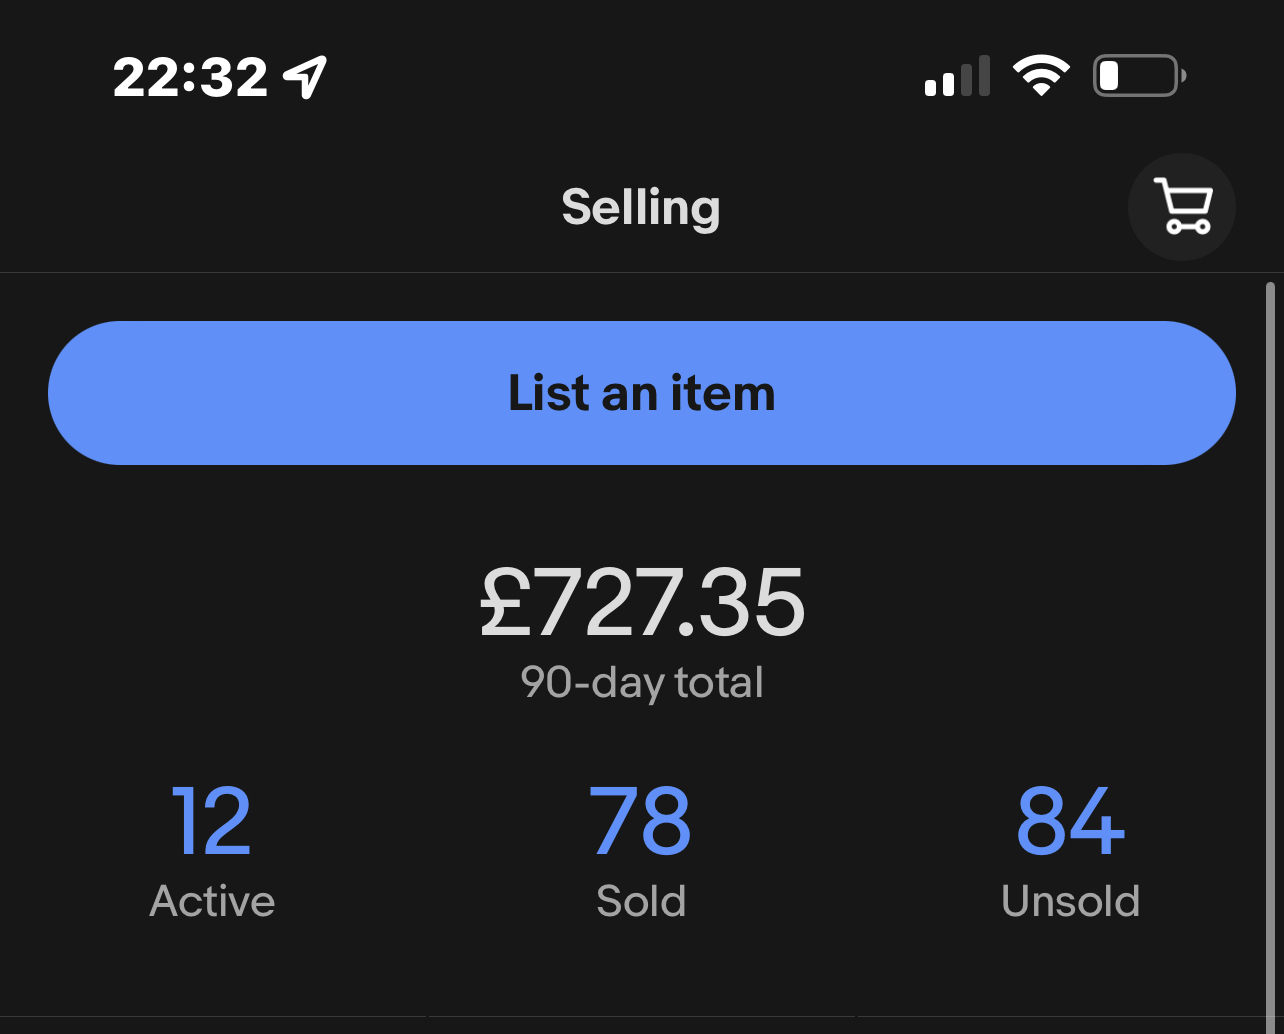Image resolution: width=1284 pixels, height=1034 pixels.
Task: Open the 84 unsold items count
Action: (x=1070, y=821)
